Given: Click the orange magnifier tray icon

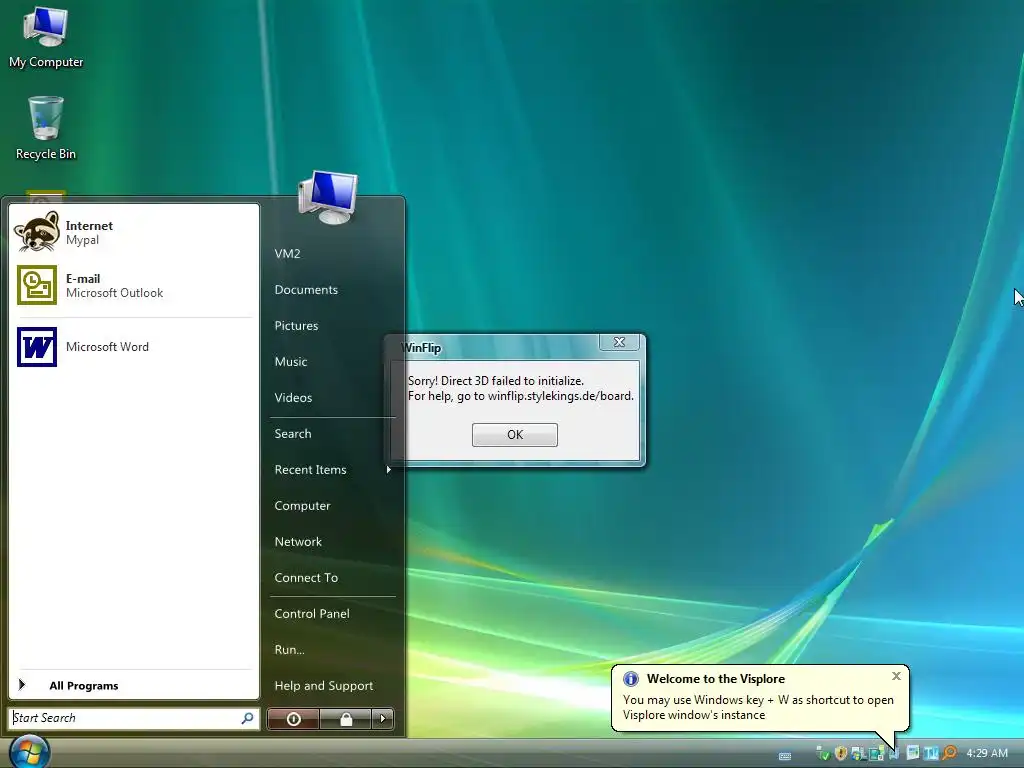Looking at the screenshot, I should [x=950, y=753].
